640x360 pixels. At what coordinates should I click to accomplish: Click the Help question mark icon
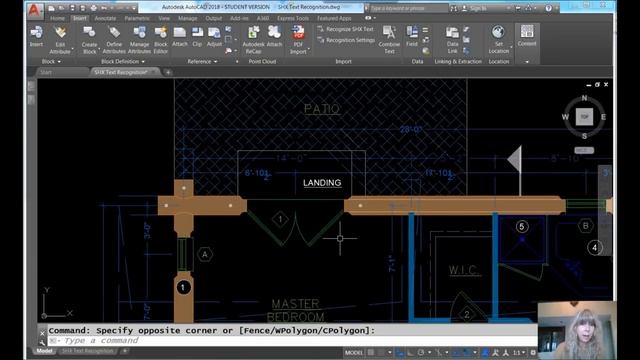(x=548, y=8)
